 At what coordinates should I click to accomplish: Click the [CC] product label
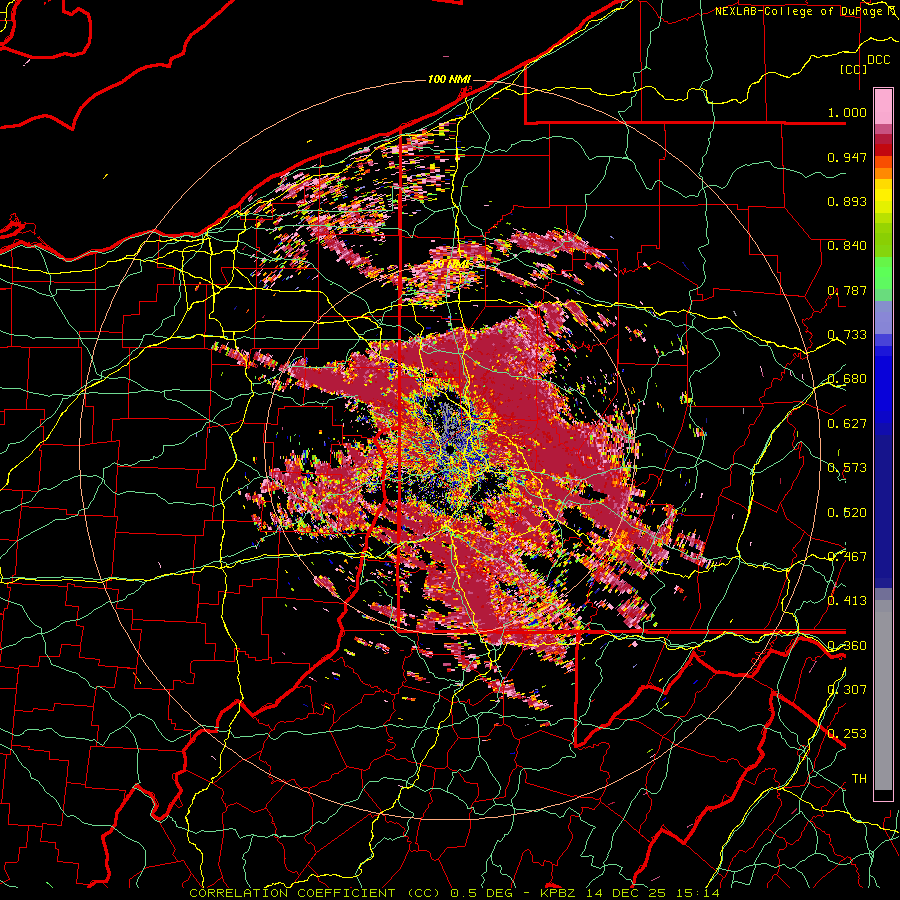tap(854, 69)
